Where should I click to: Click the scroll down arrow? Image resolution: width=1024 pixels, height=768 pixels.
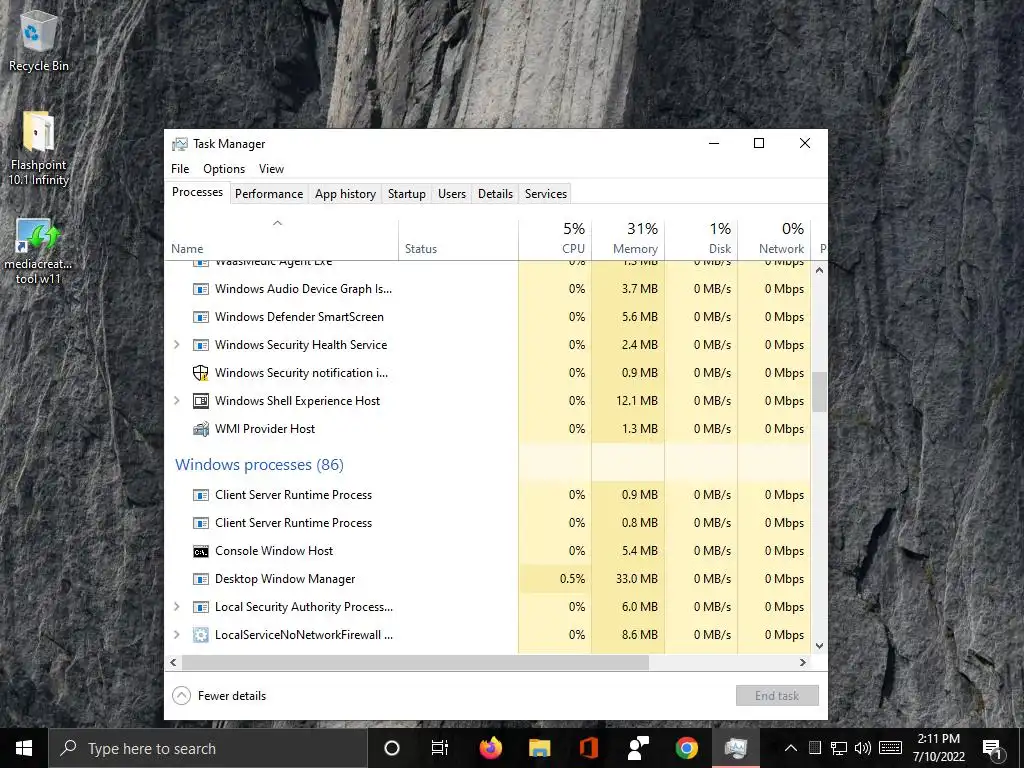click(820, 646)
